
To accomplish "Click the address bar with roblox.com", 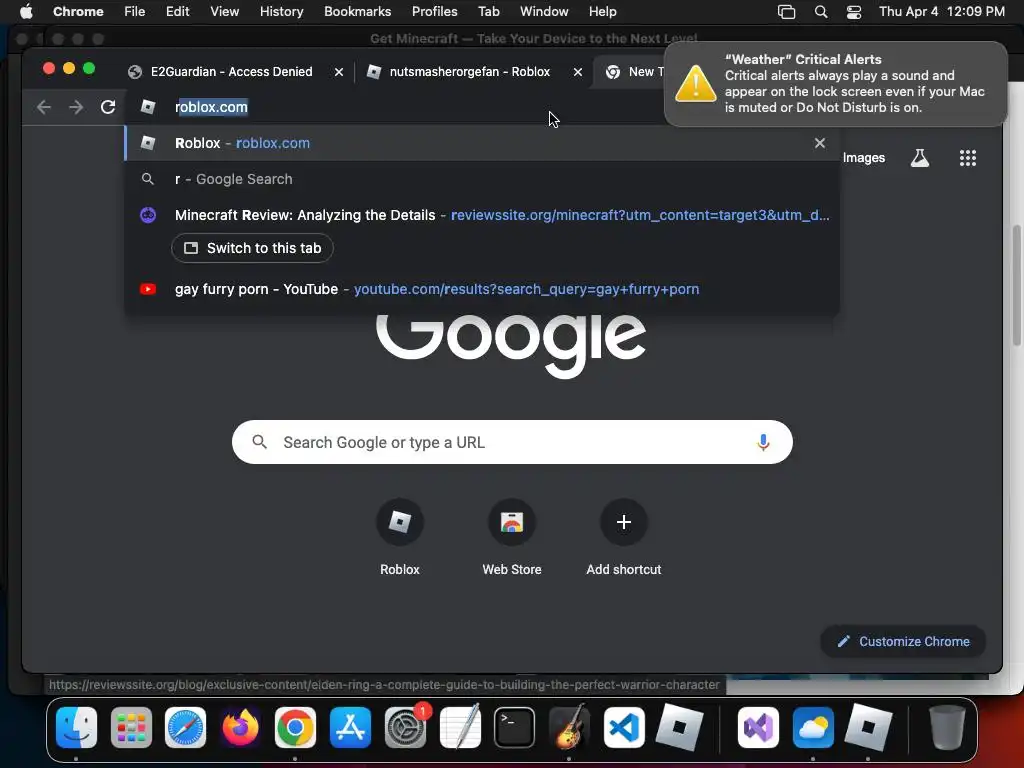I will [x=392, y=107].
